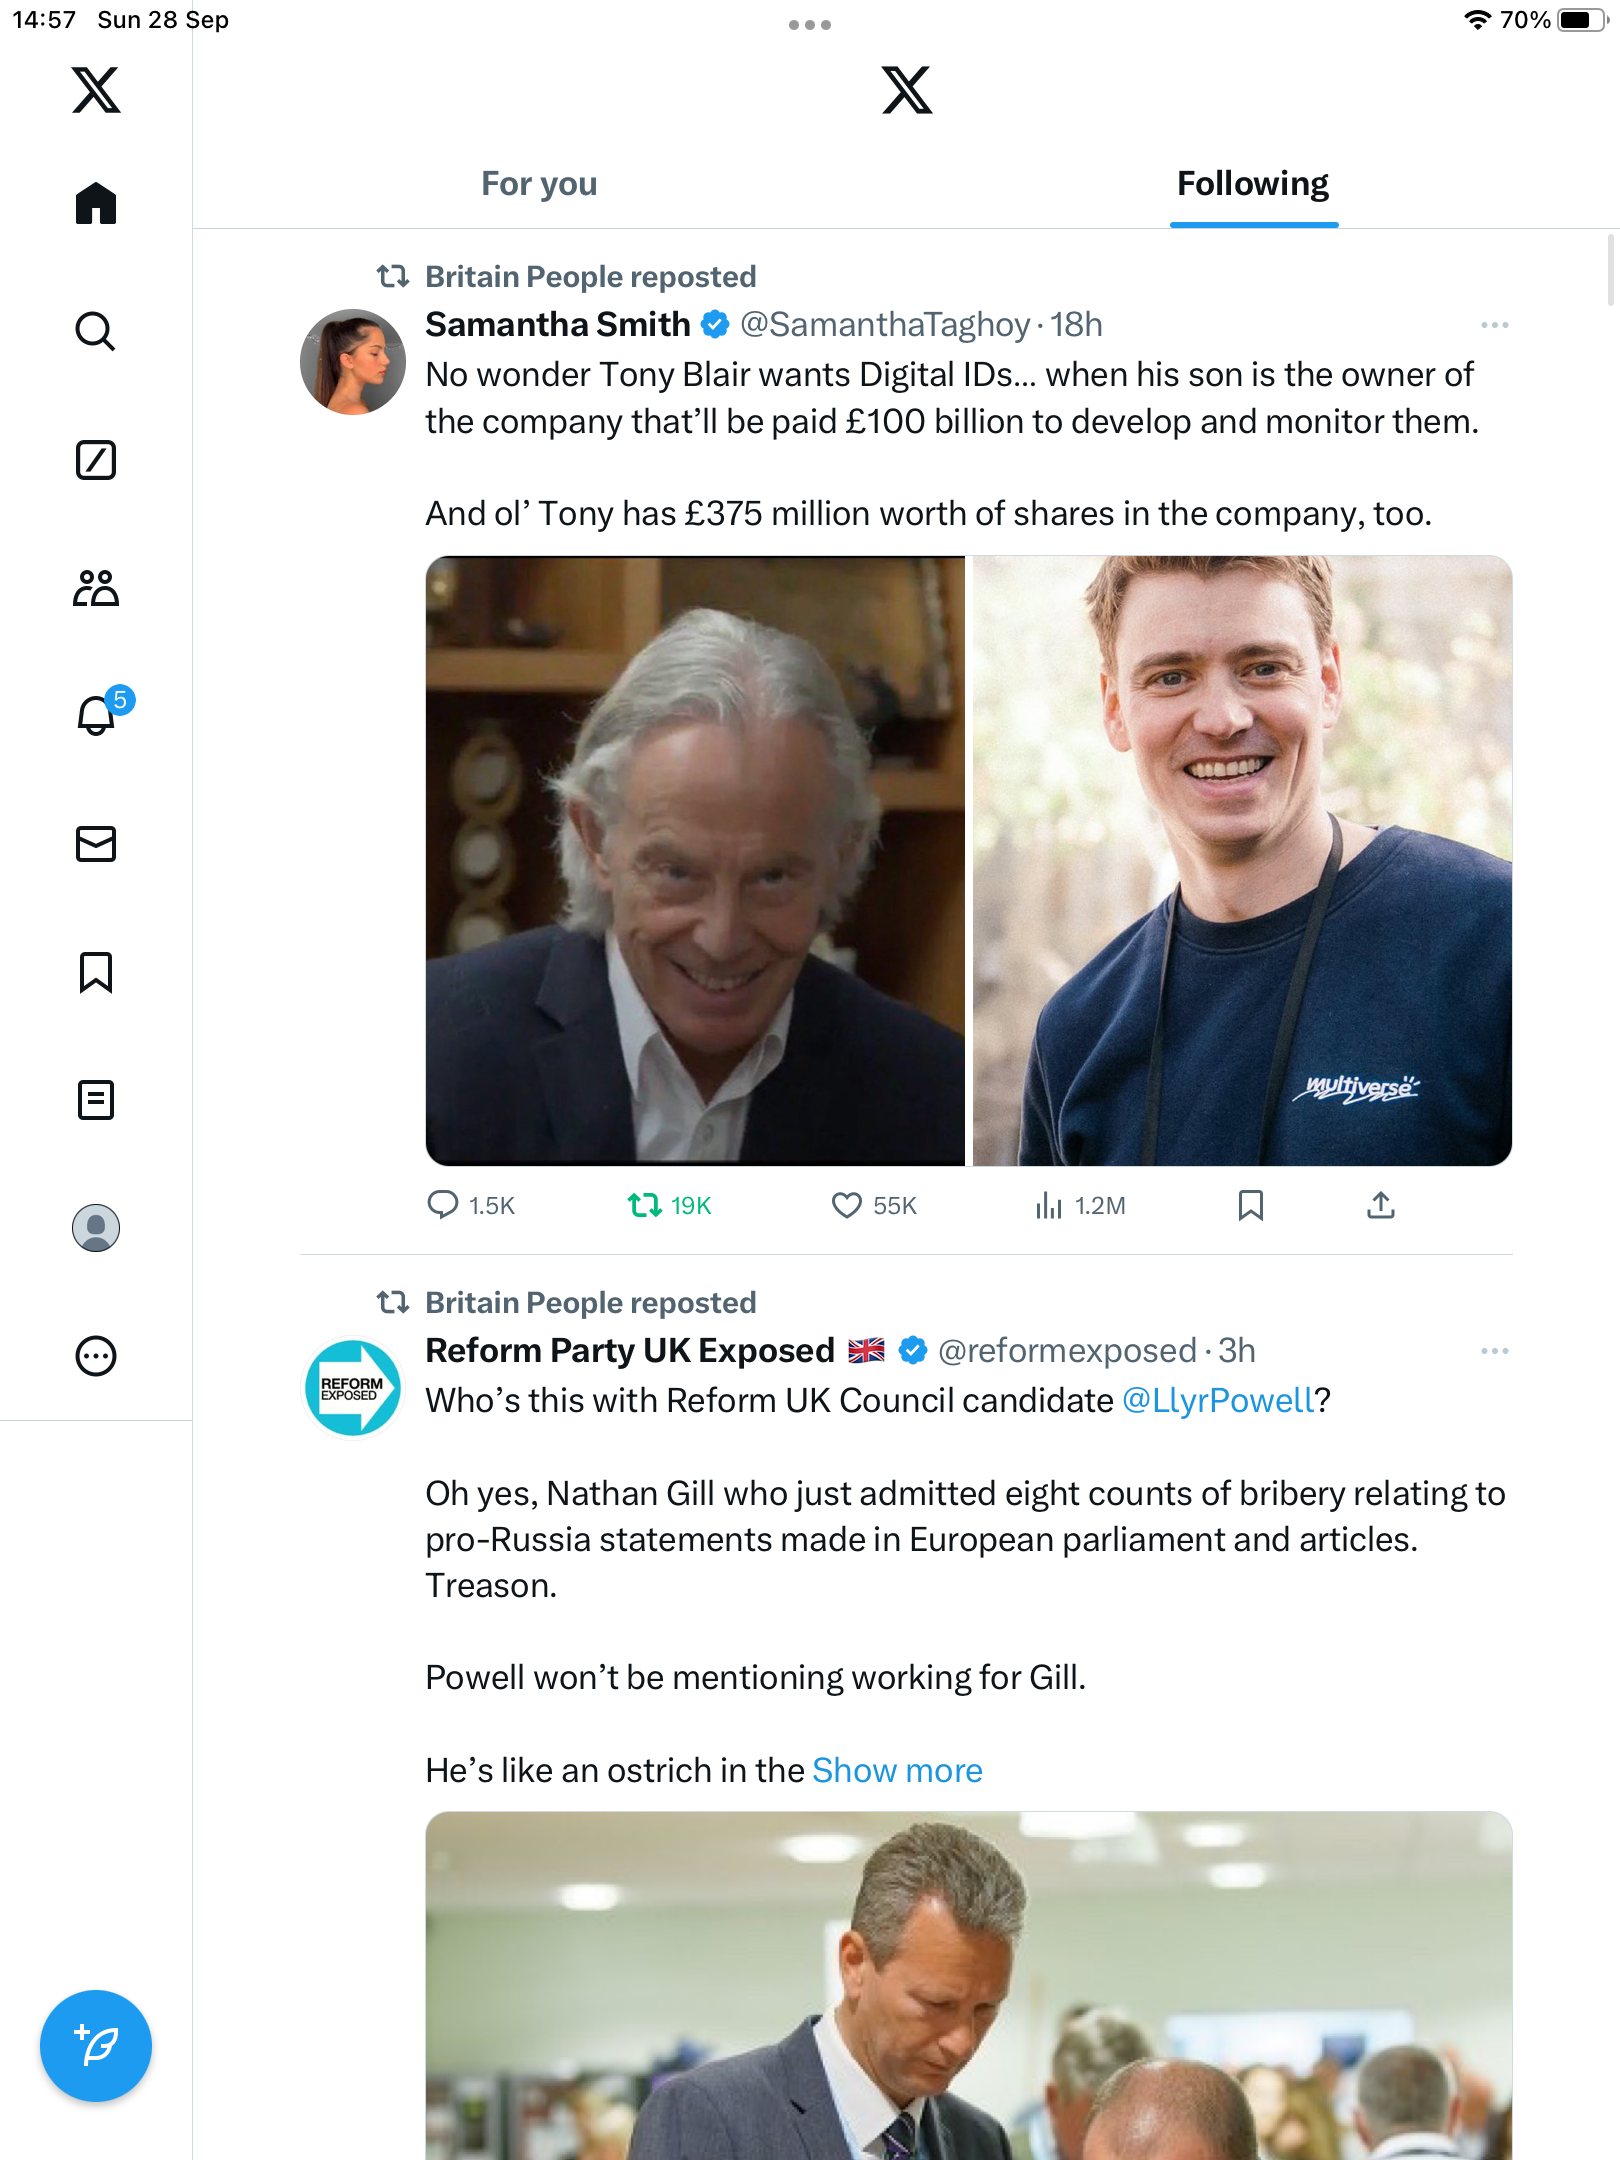The height and width of the screenshot is (2160, 1620).
Task: Open Notifications bell with 5 badge
Action: point(97,716)
